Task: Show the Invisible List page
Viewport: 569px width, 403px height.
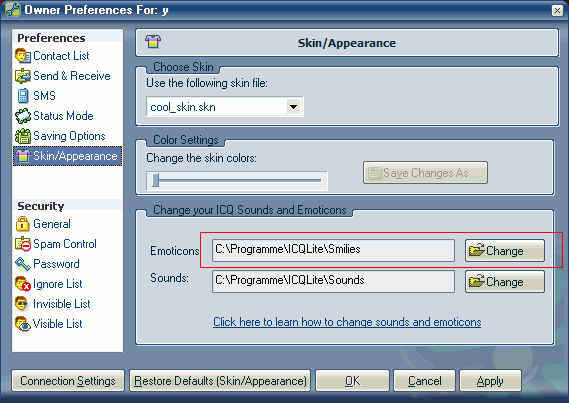Action: [x=62, y=304]
